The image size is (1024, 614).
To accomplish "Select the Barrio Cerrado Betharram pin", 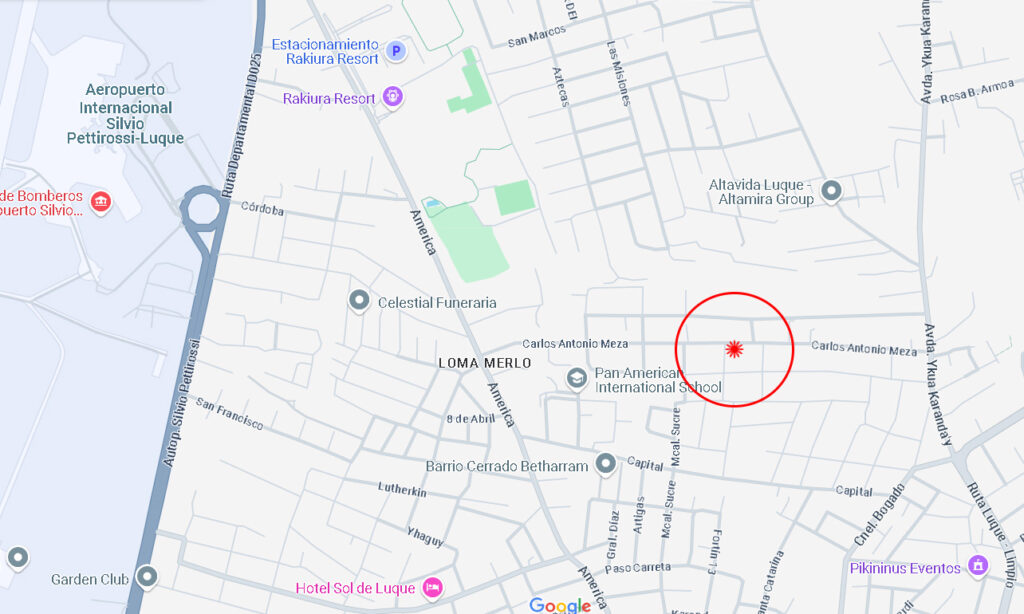I will (605, 464).
